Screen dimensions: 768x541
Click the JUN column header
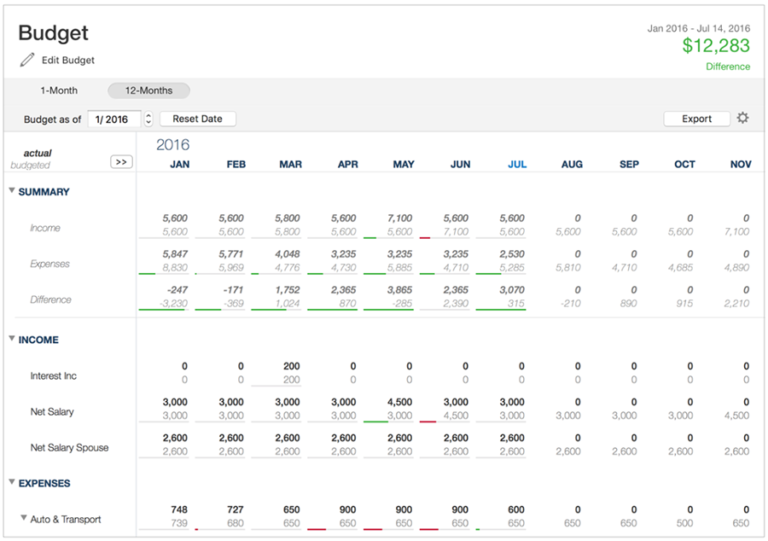(460, 165)
